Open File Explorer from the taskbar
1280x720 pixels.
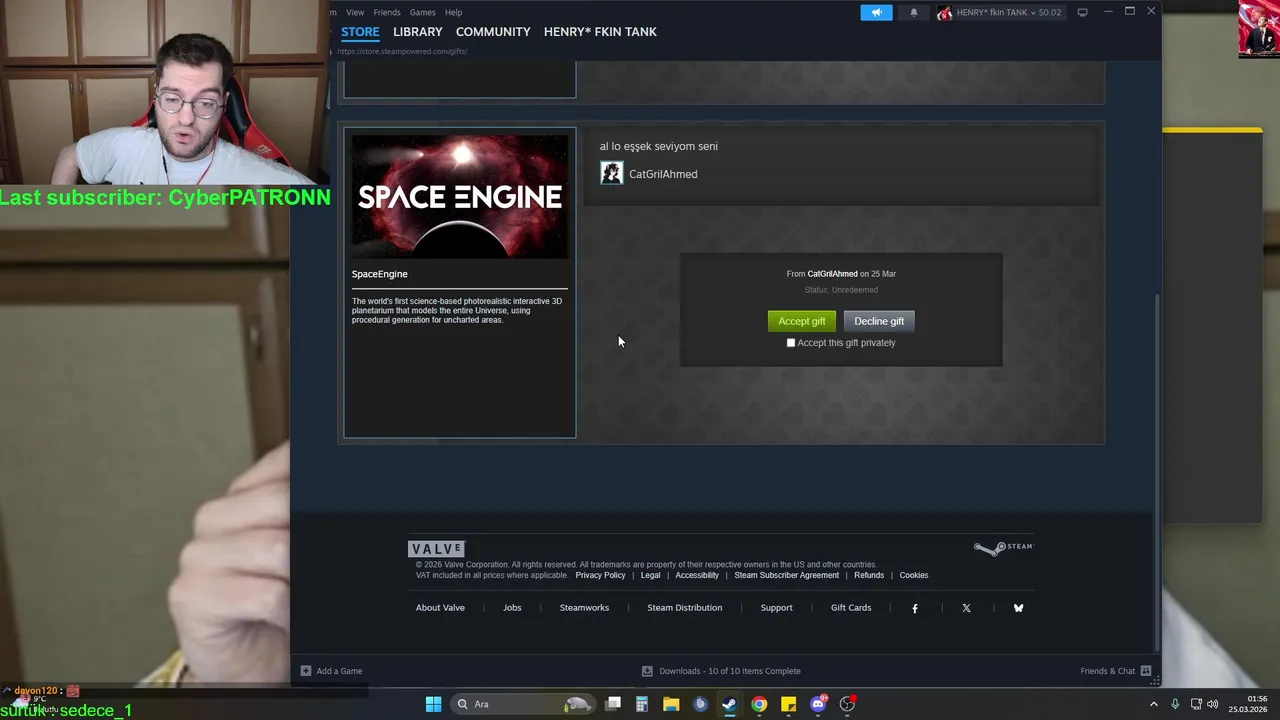(x=671, y=704)
